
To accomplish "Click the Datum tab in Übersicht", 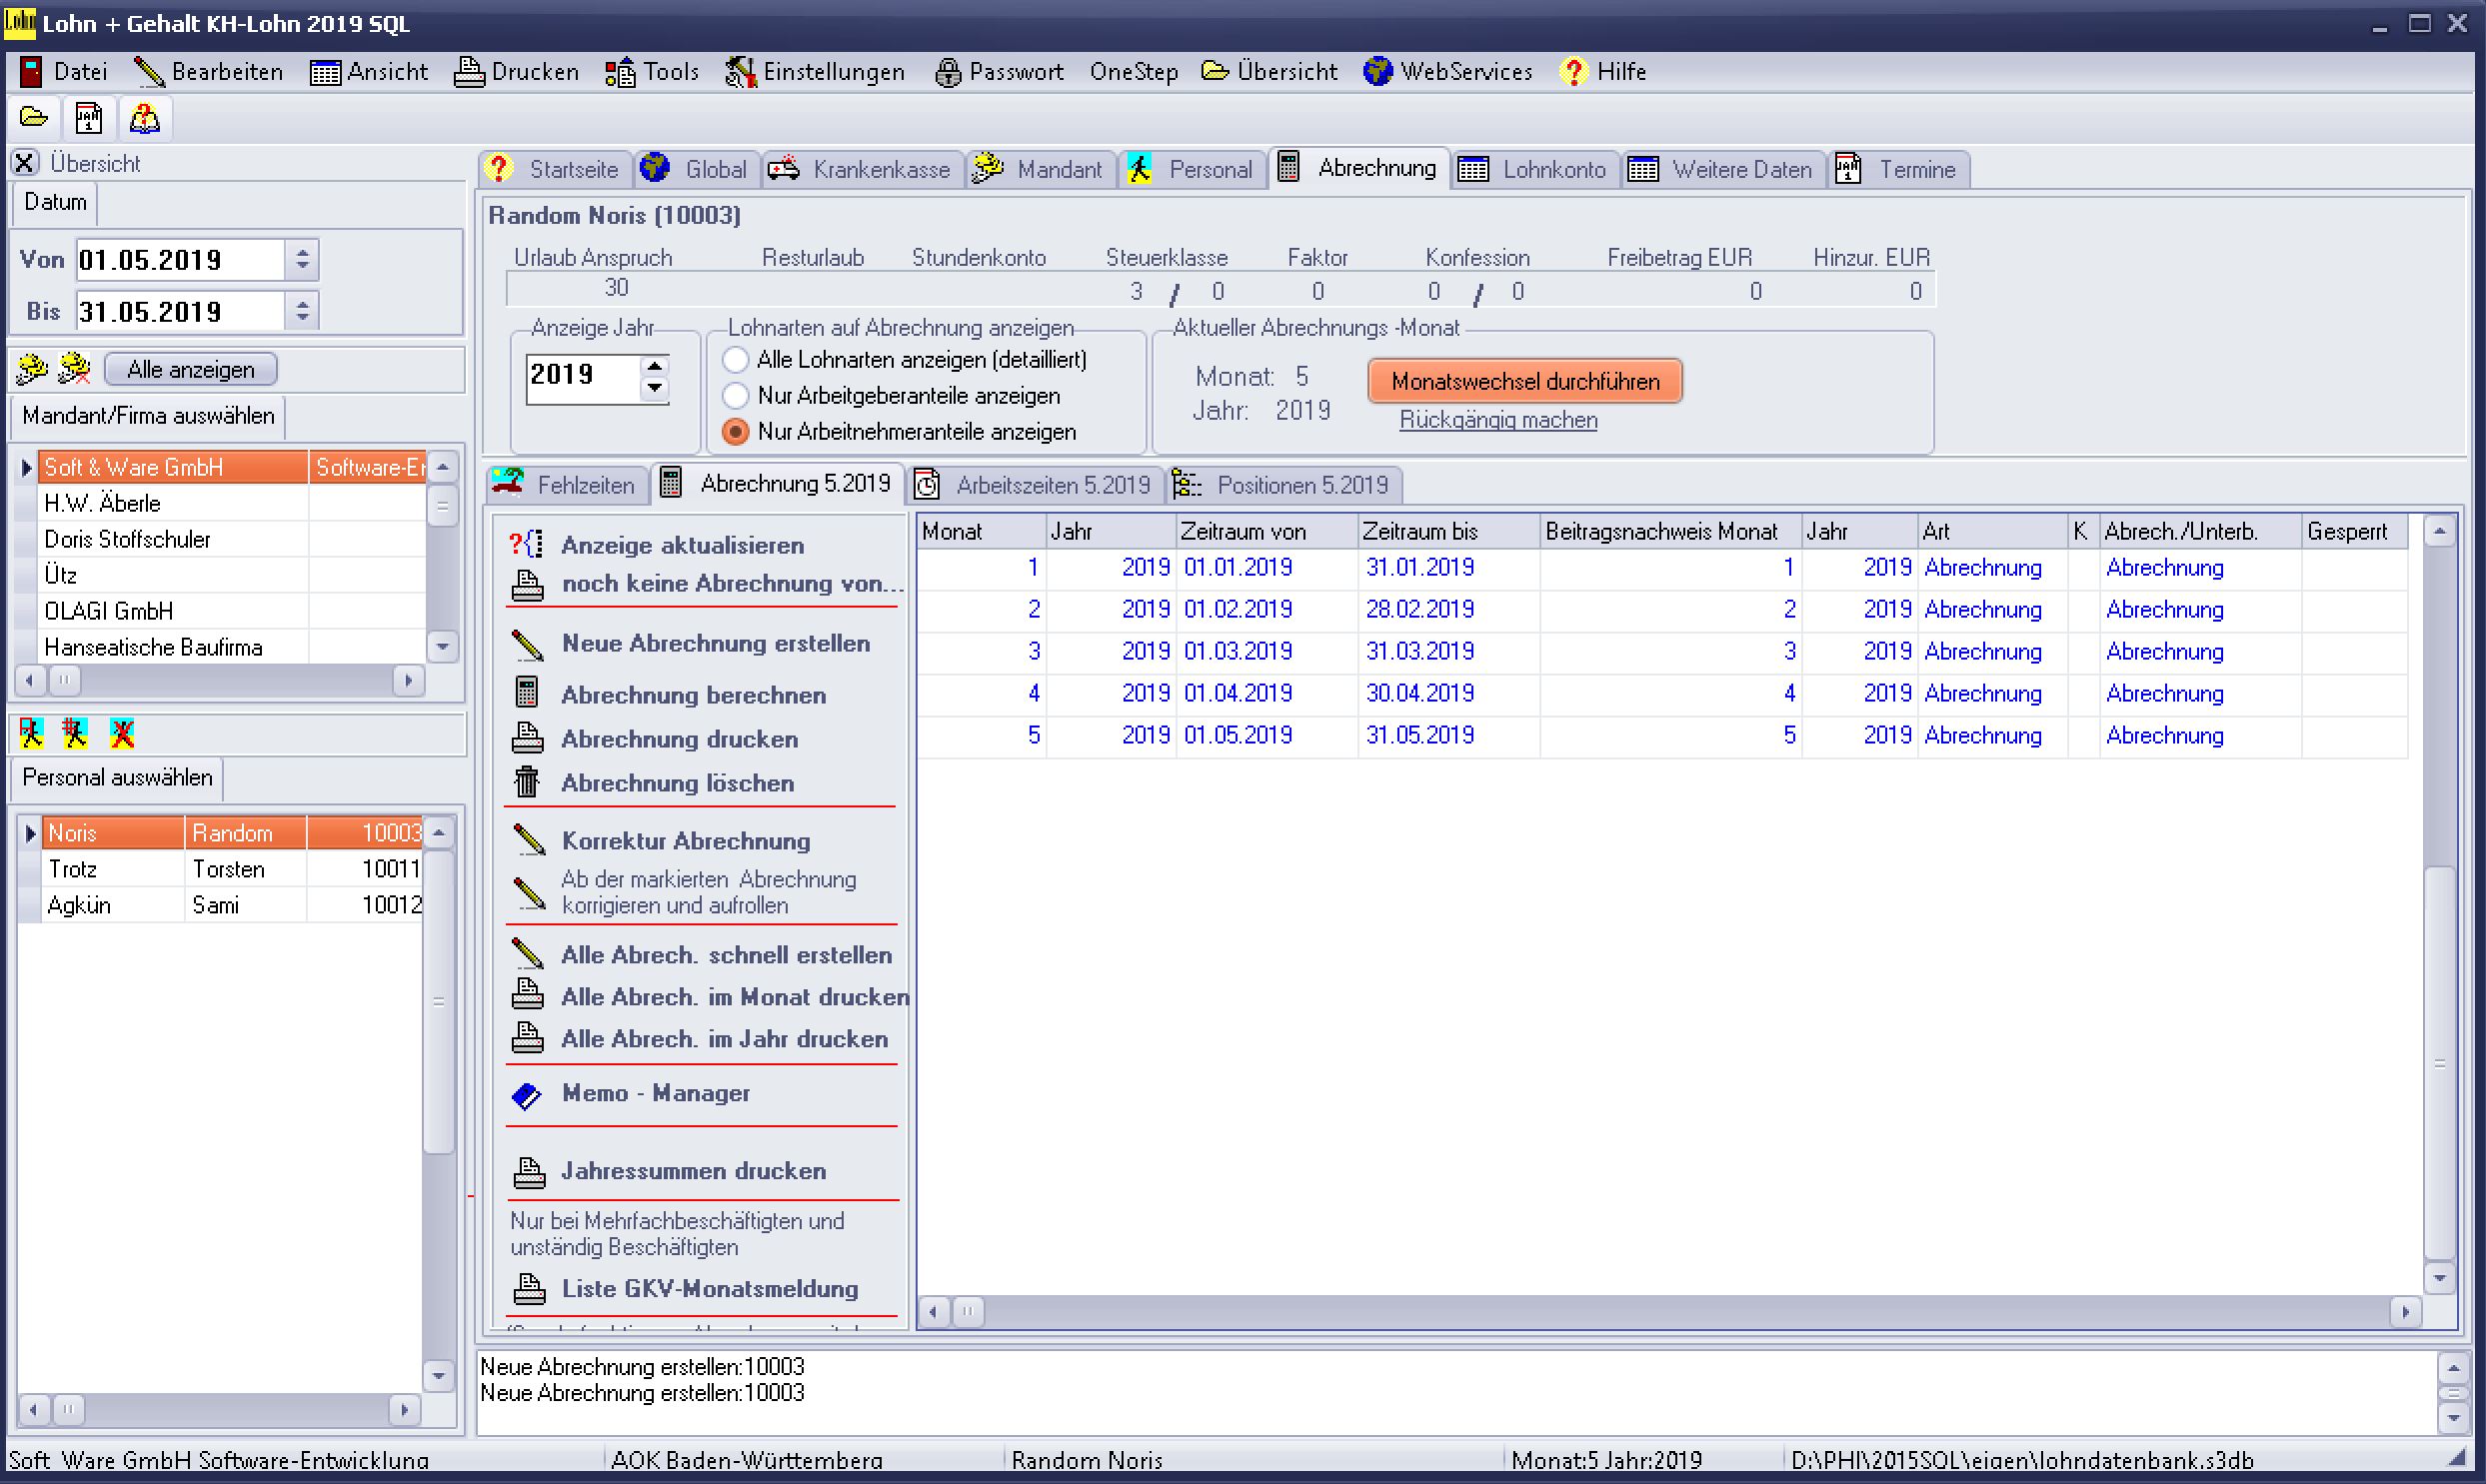I will pos(55,202).
